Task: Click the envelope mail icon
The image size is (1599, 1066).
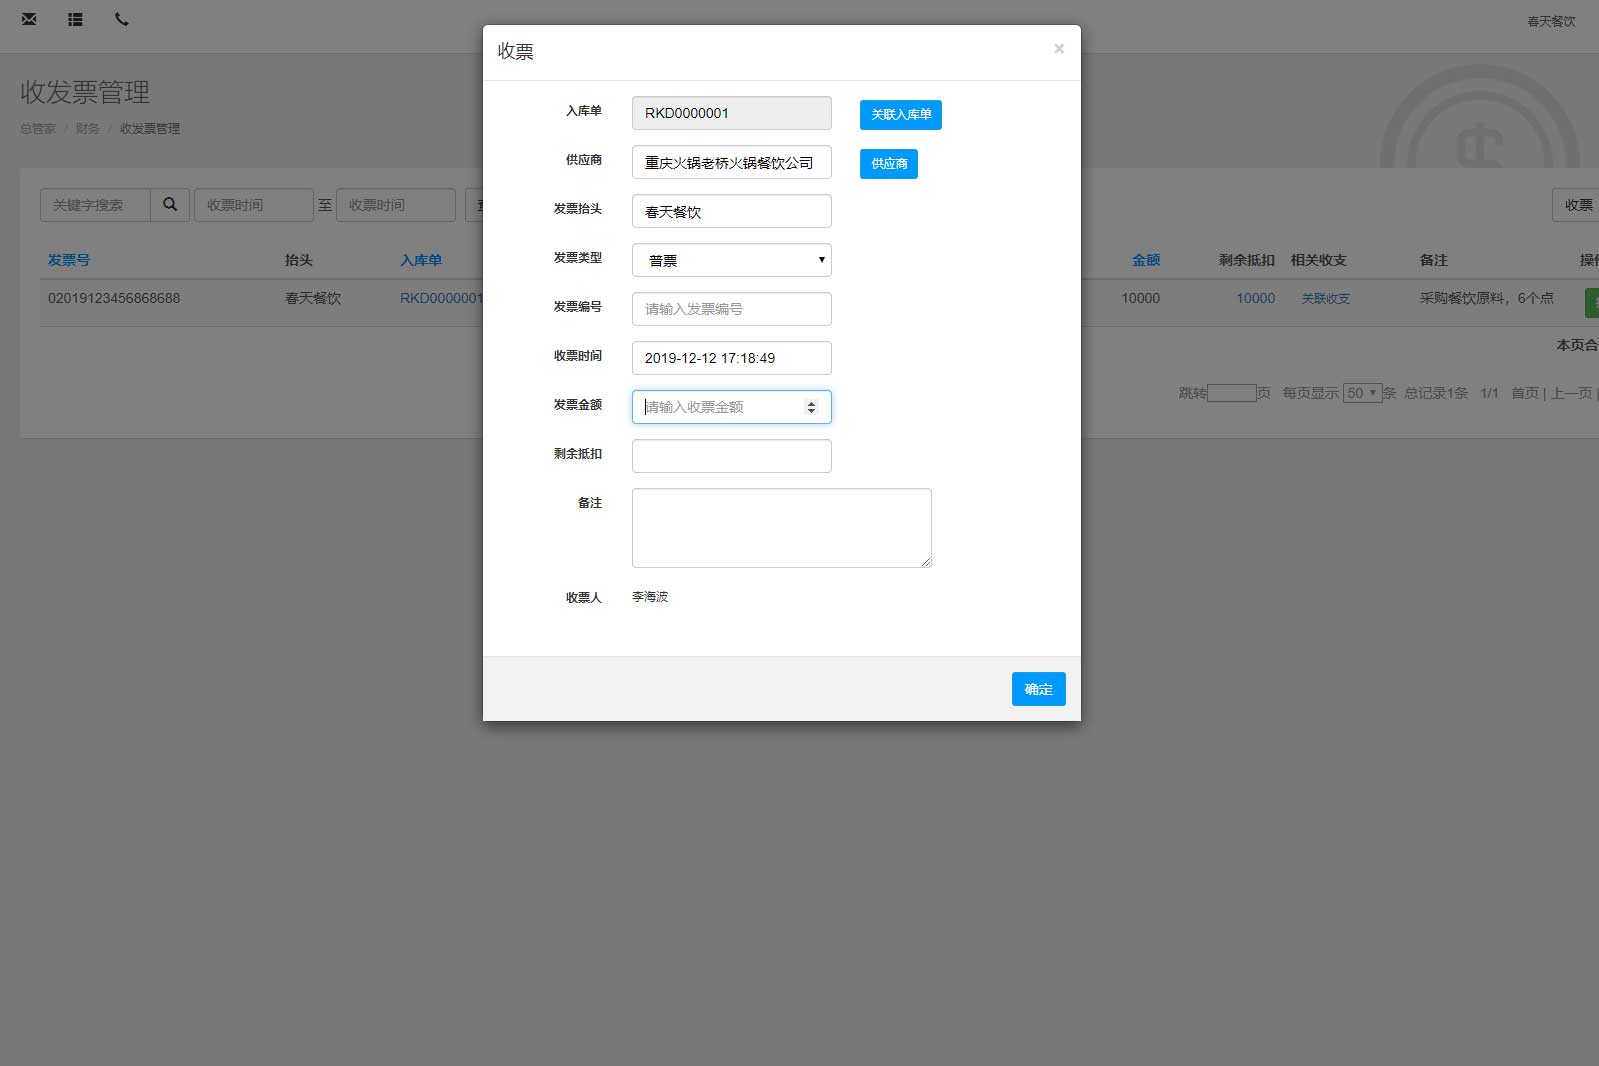Action: (29, 19)
